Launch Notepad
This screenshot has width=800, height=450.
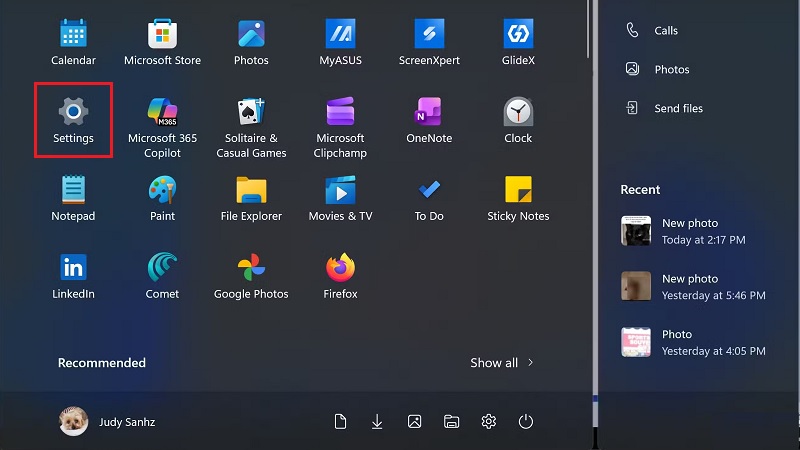point(73,198)
